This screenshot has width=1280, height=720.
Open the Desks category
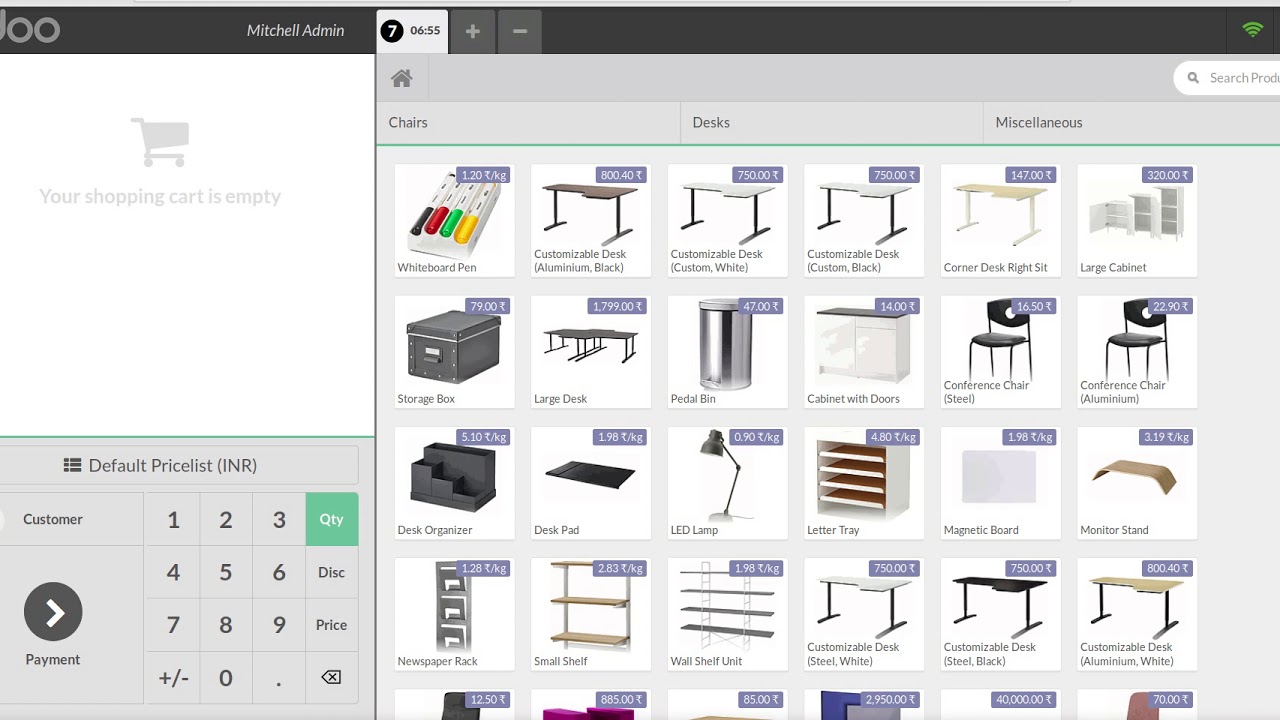coord(831,122)
